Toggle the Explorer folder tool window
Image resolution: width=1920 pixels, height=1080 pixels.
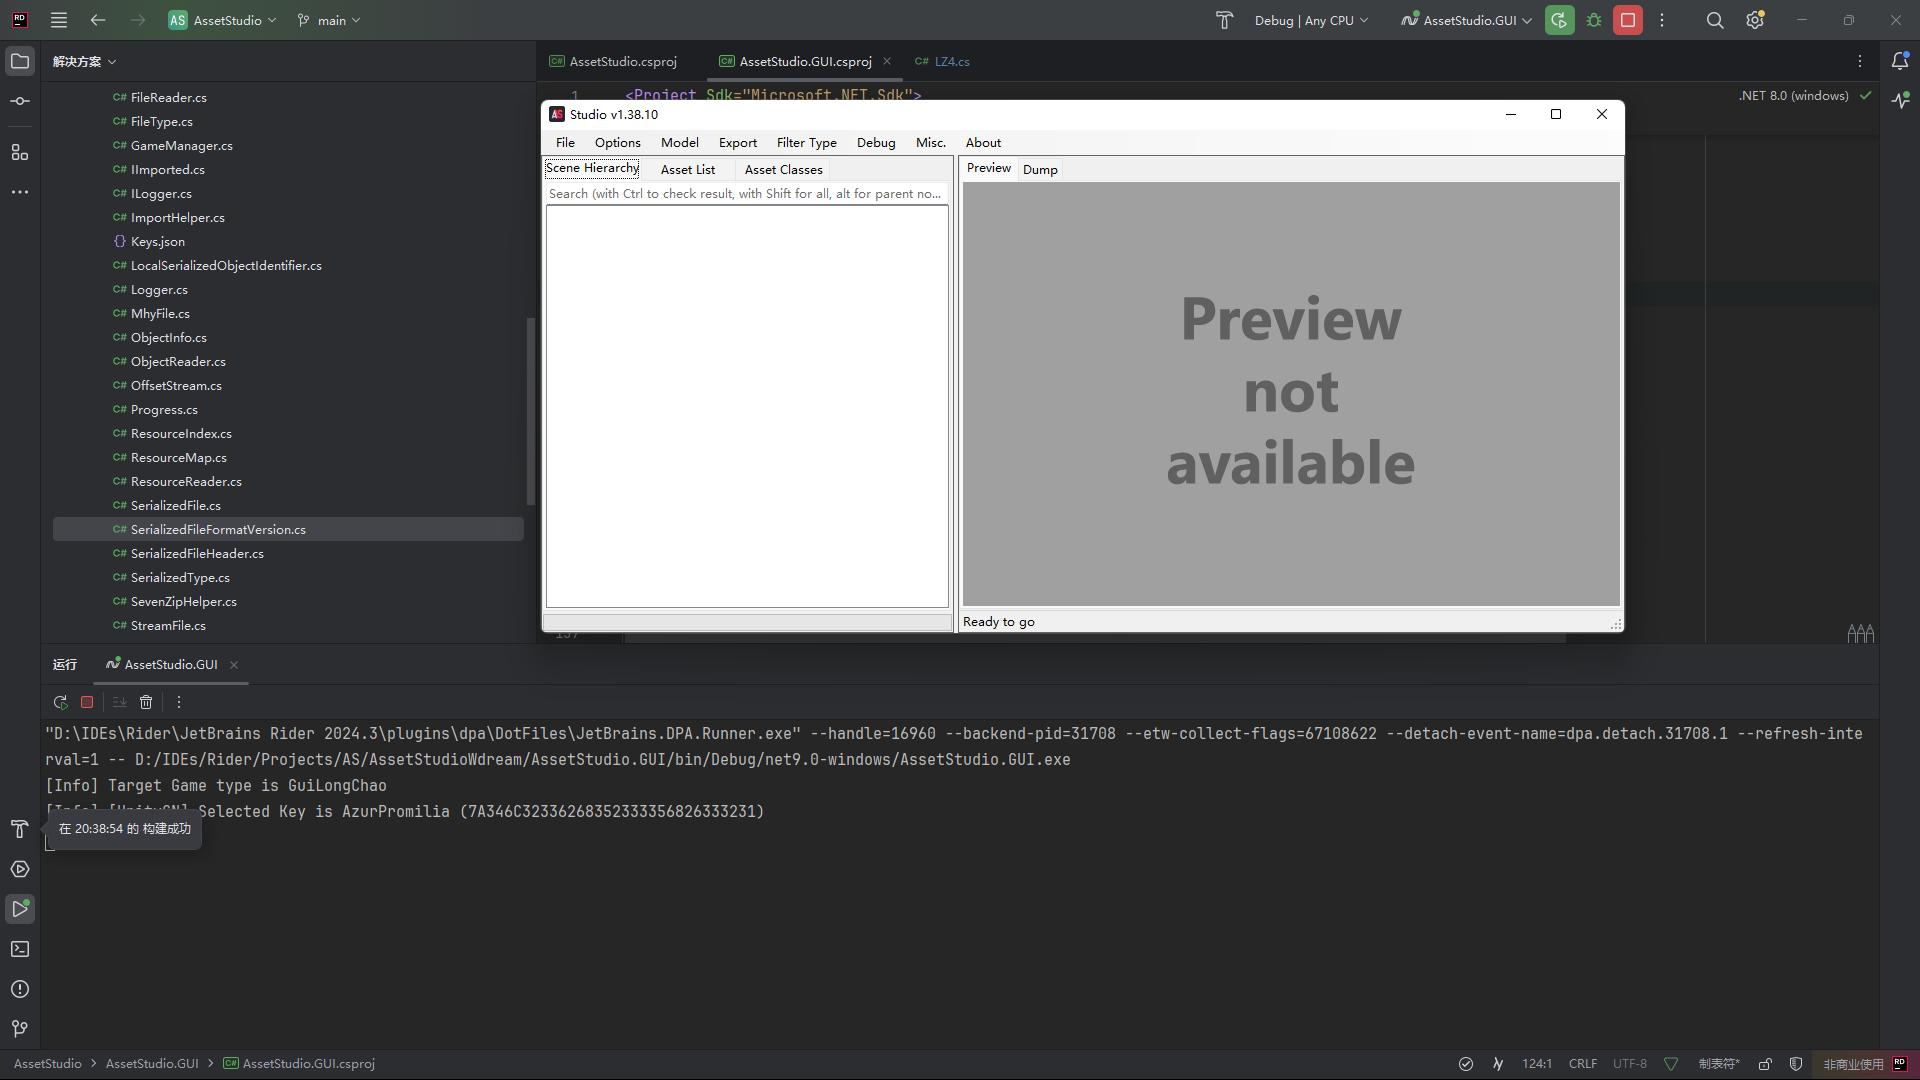20,61
